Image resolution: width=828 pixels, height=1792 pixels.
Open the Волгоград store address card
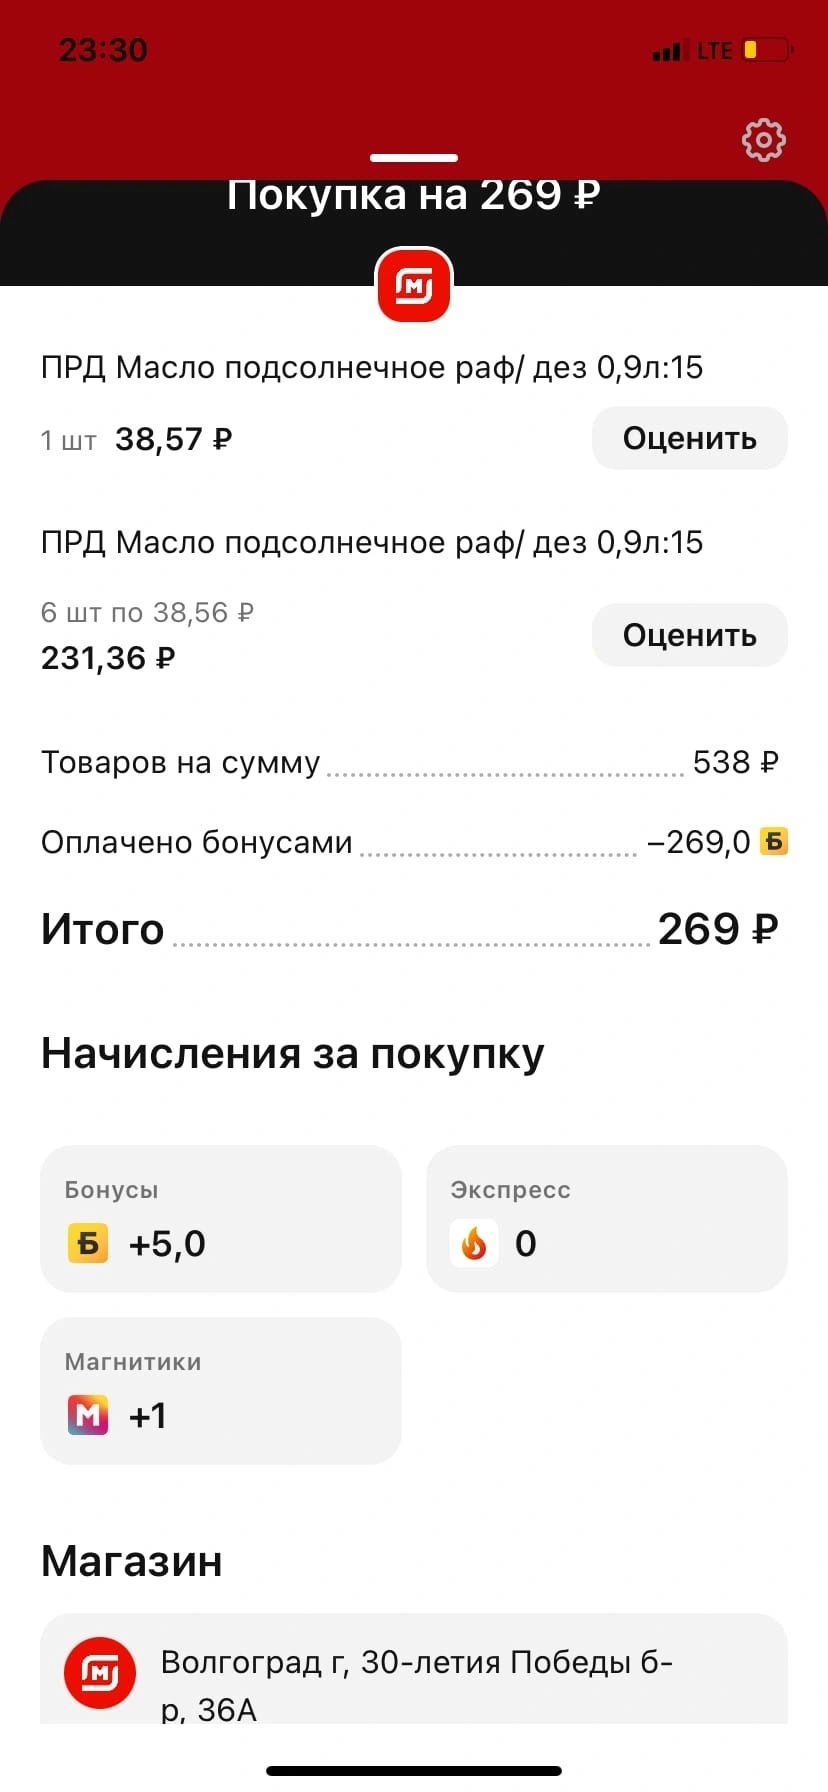(414, 1668)
